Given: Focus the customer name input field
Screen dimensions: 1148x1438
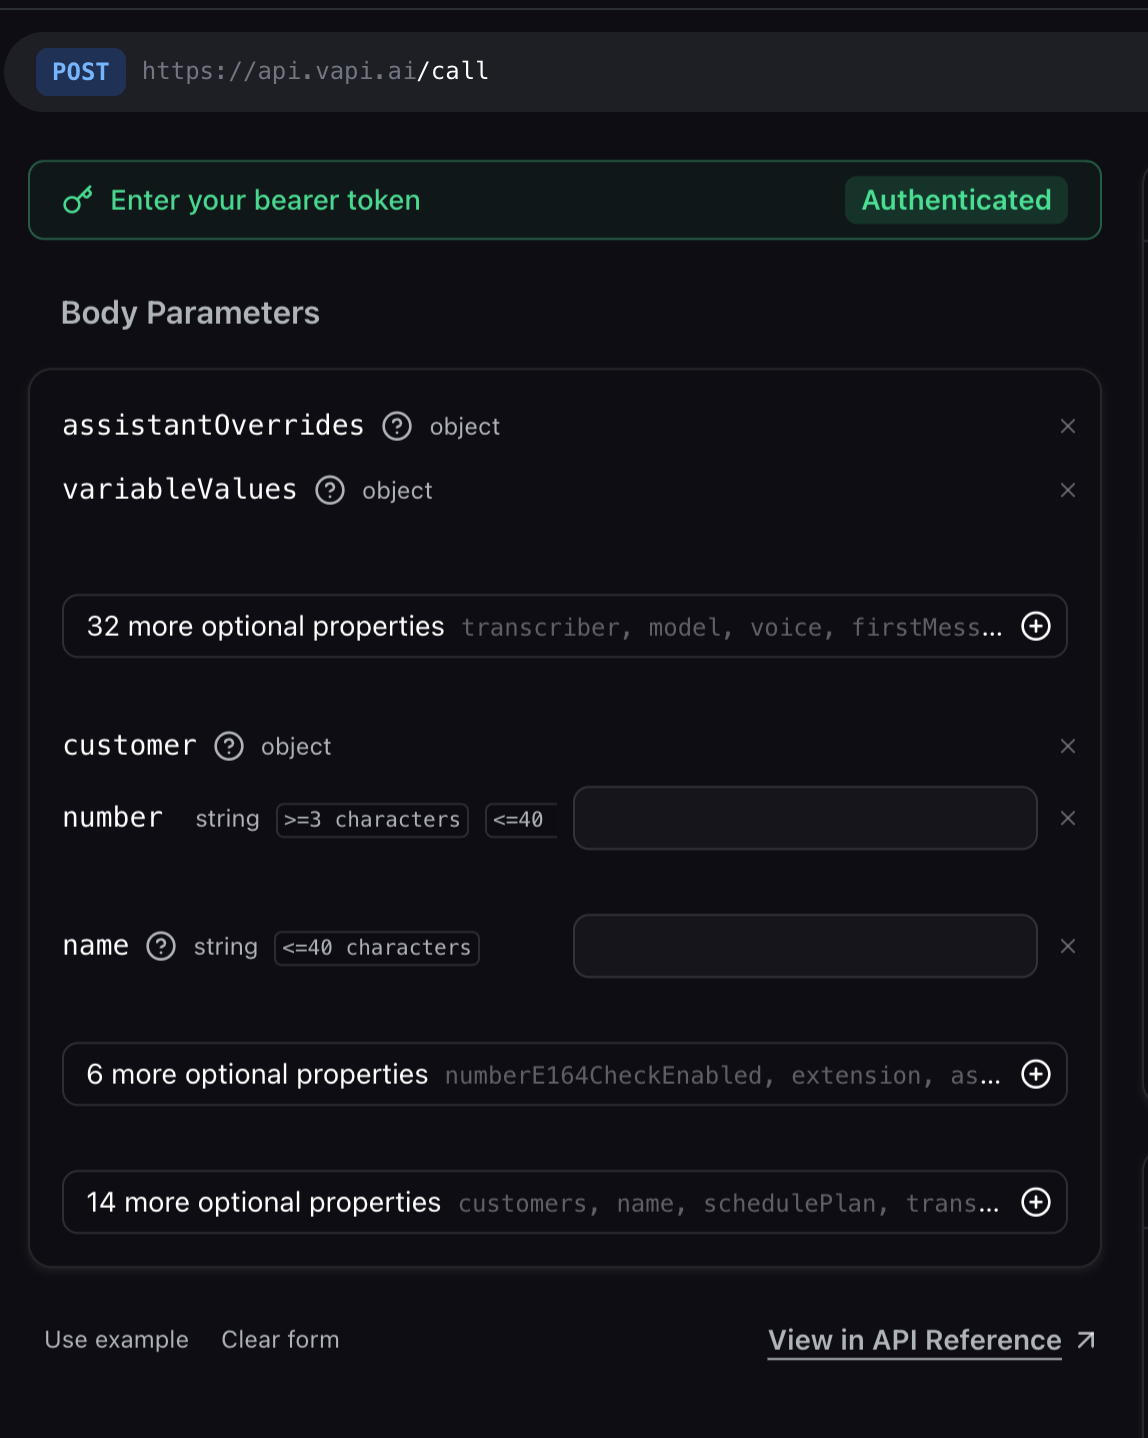Looking at the screenshot, I should pos(805,946).
